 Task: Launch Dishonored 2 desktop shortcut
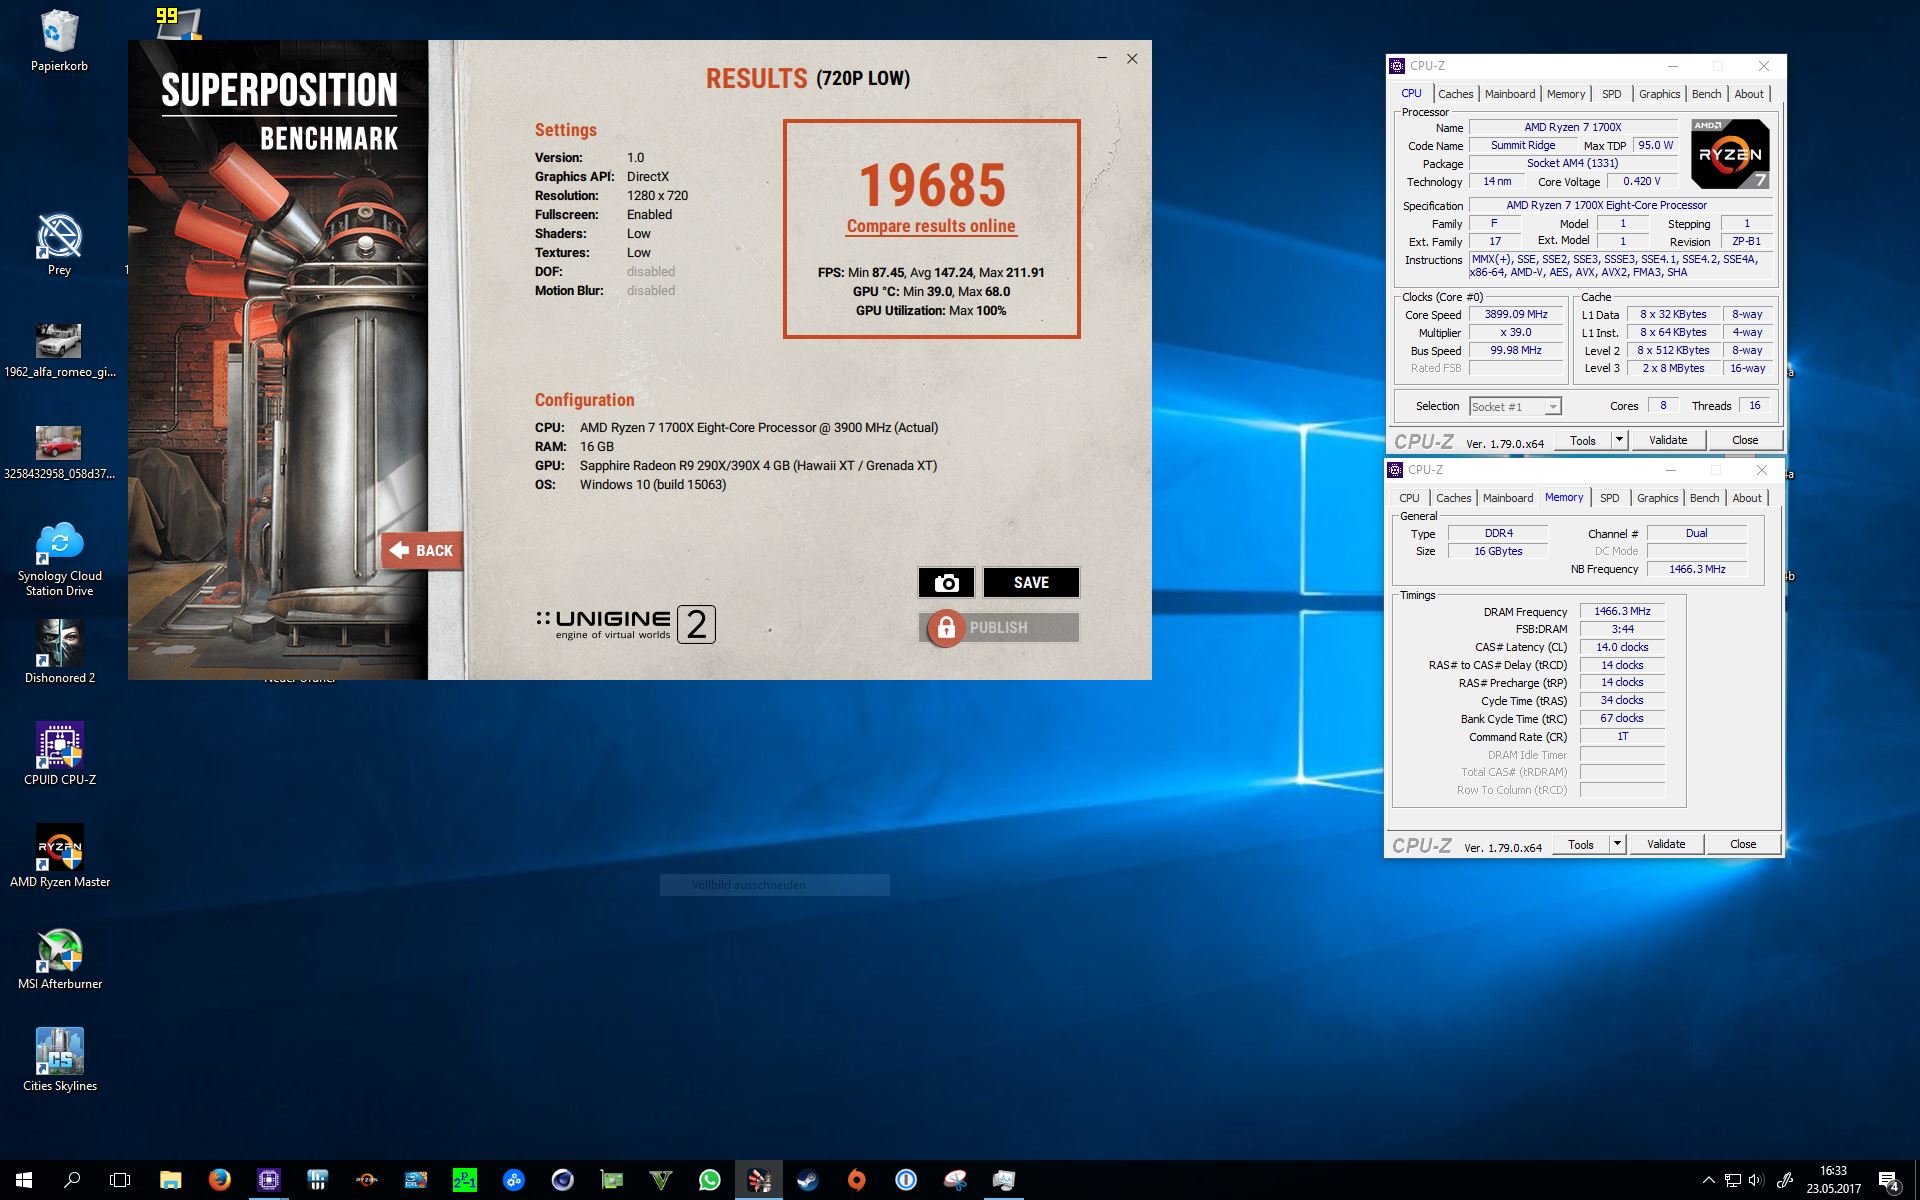coord(60,644)
